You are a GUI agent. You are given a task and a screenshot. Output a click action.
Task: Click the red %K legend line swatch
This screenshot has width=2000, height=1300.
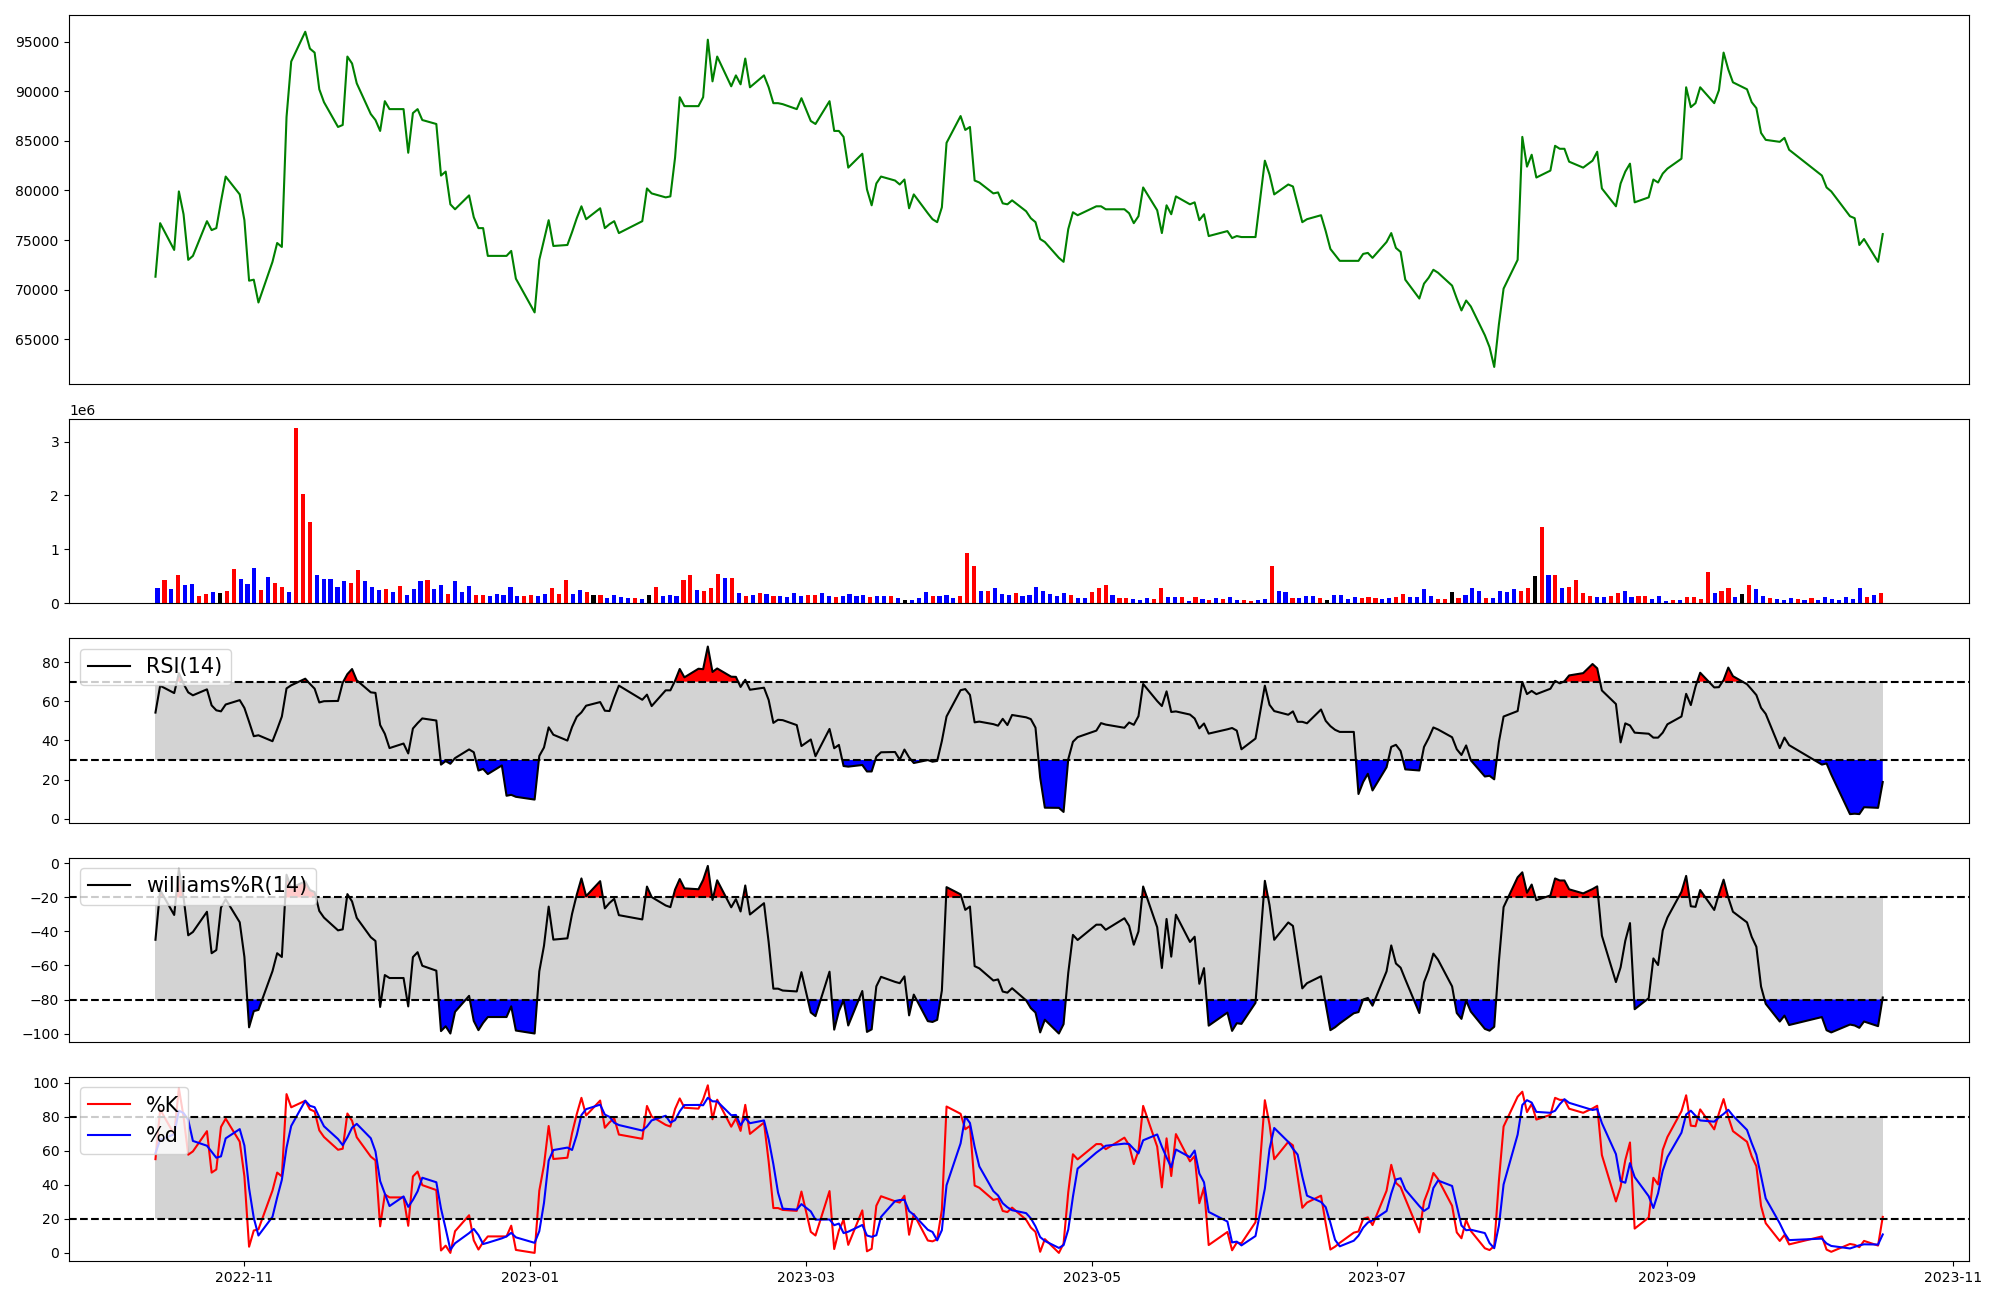(x=109, y=1105)
